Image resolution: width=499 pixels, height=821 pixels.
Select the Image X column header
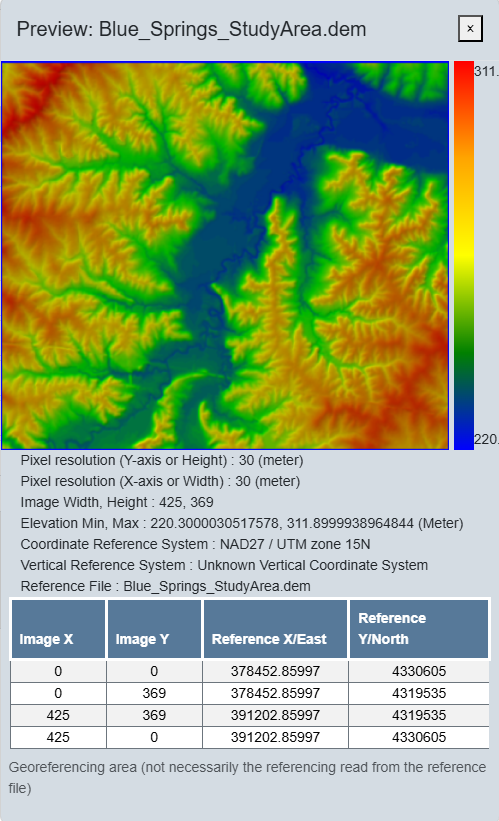(x=58, y=629)
